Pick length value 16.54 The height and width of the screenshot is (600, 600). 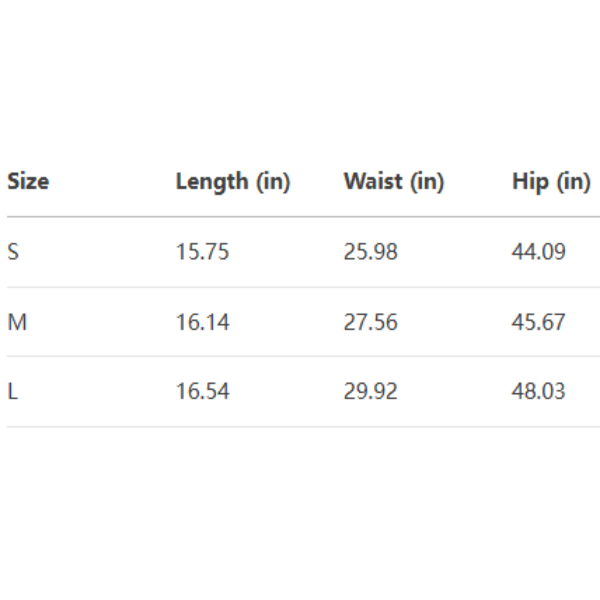tap(202, 392)
